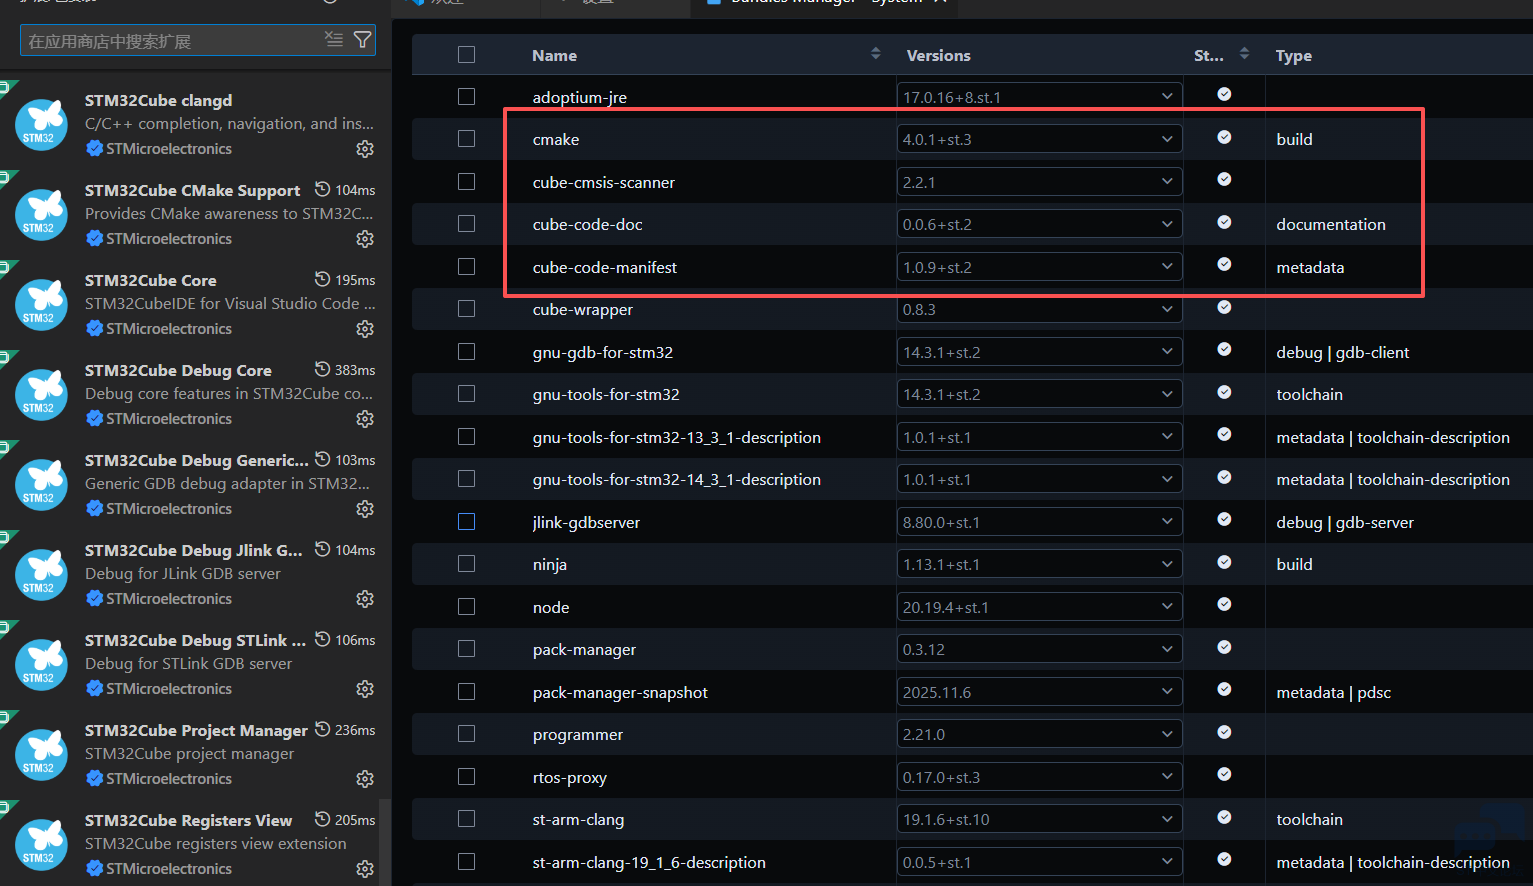The image size is (1533, 886).
Task: Open the gnu-tools-for-stm32 version dropdown
Action: pos(1039,394)
